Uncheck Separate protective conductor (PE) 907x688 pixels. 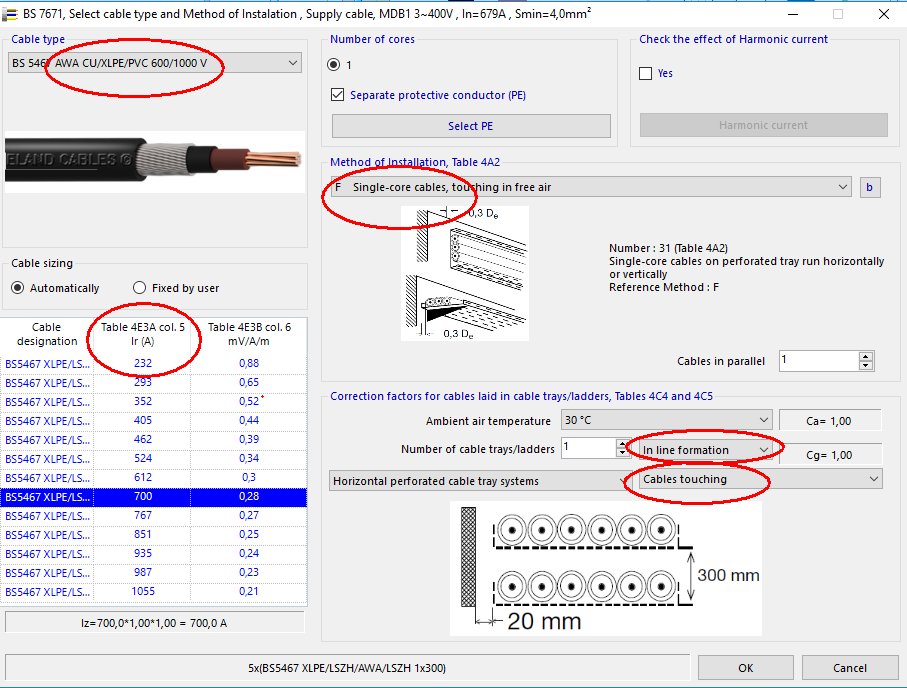click(338, 96)
